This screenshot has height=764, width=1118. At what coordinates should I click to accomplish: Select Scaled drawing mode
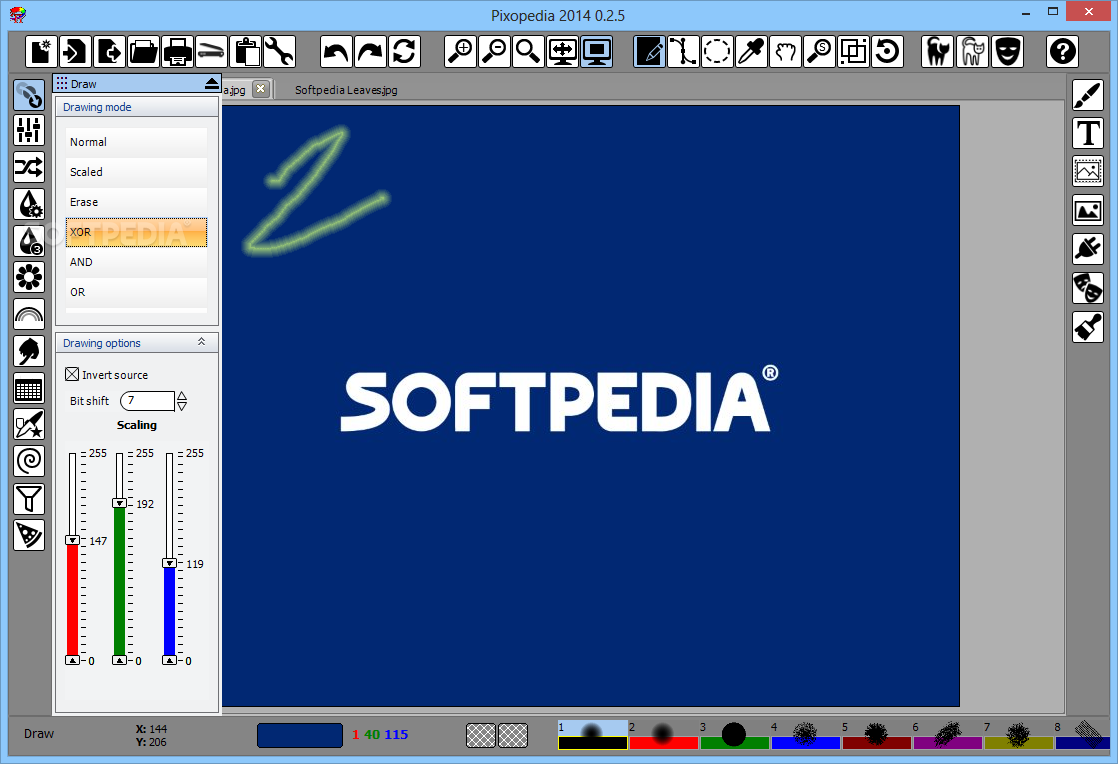tap(136, 172)
